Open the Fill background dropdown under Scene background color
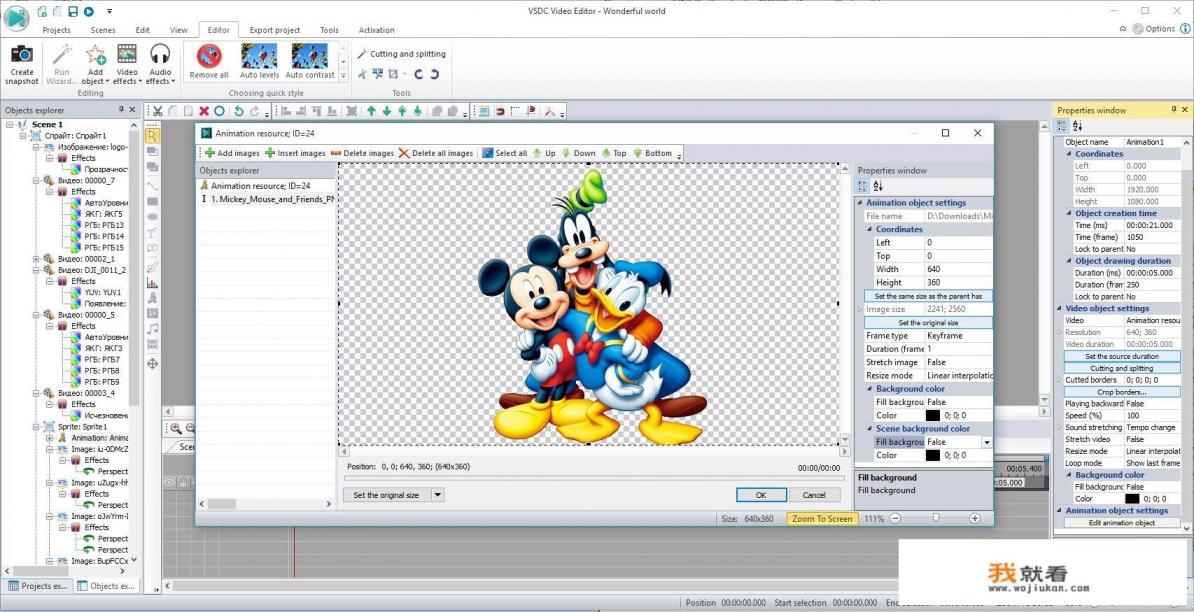Screen dimensions: 1194x612 pos(987,442)
